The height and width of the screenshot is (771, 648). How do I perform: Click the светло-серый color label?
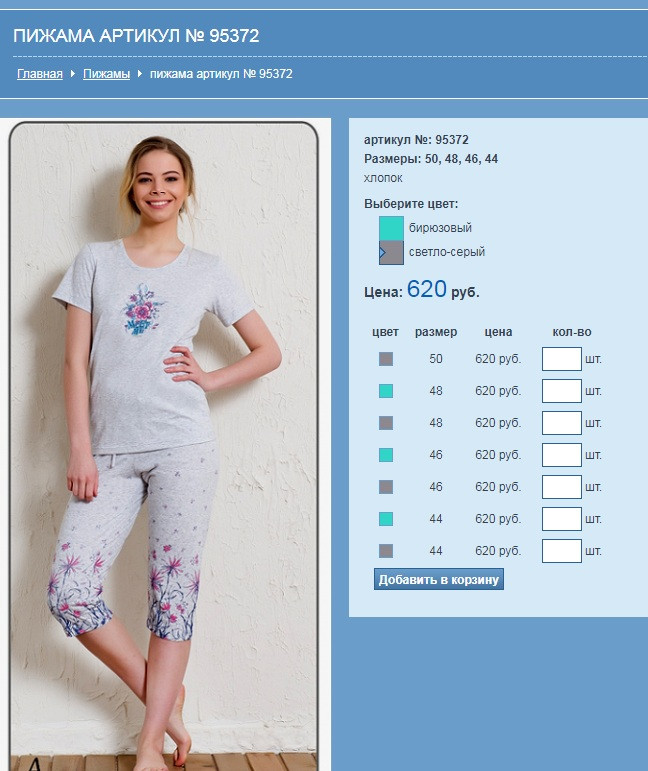coord(446,252)
